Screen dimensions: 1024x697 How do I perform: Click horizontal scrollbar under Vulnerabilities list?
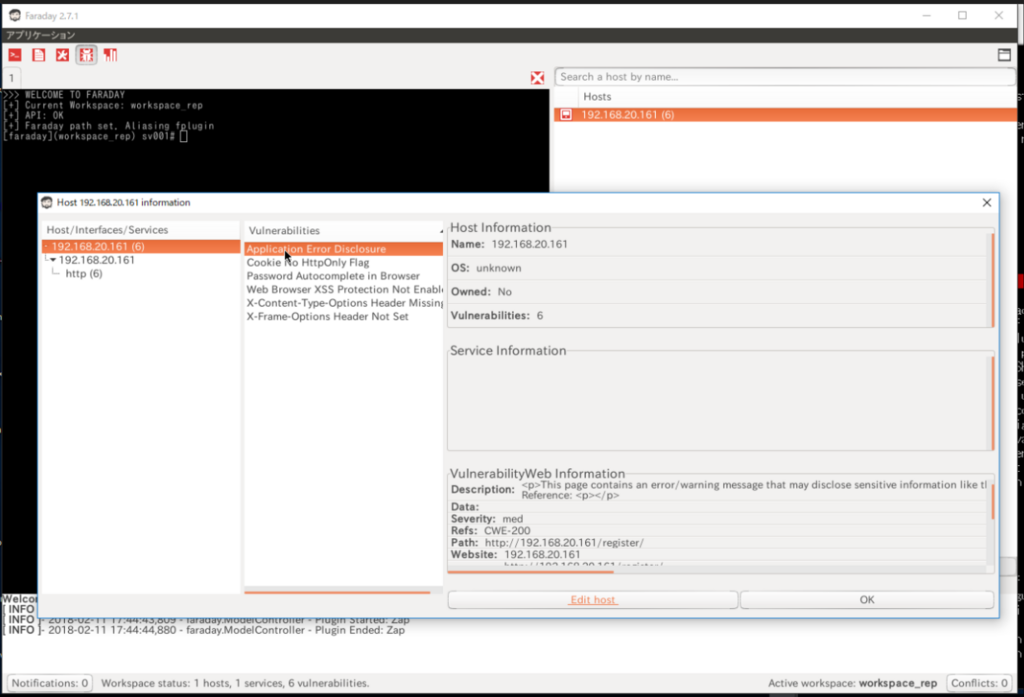337,592
